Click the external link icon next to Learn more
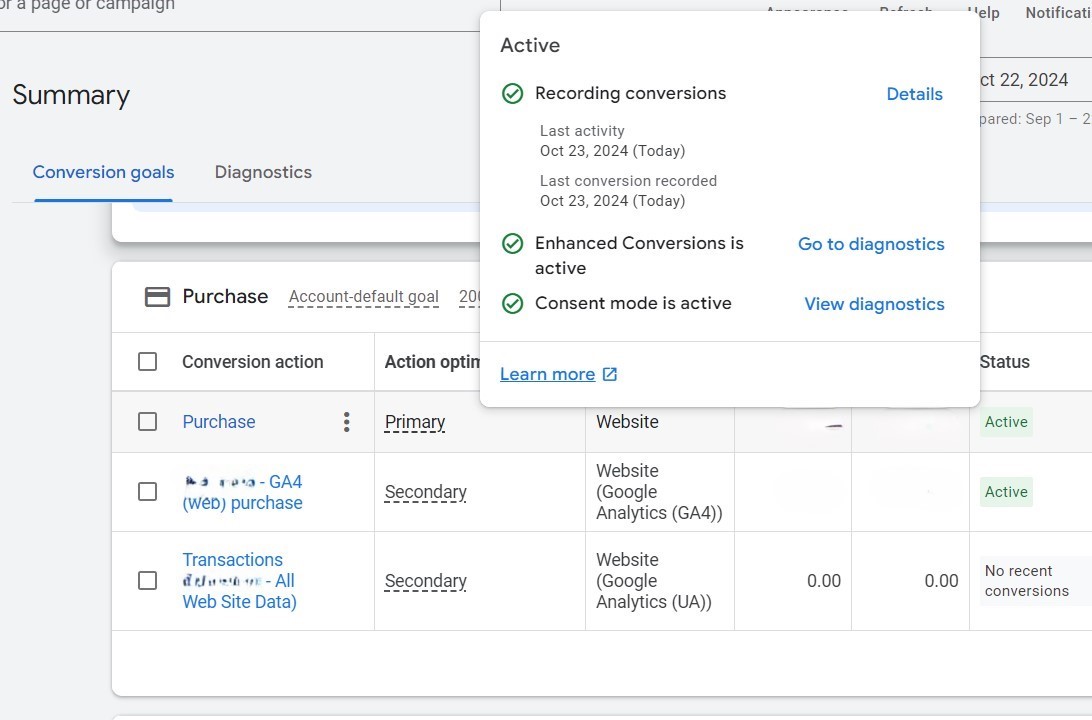 point(610,374)
